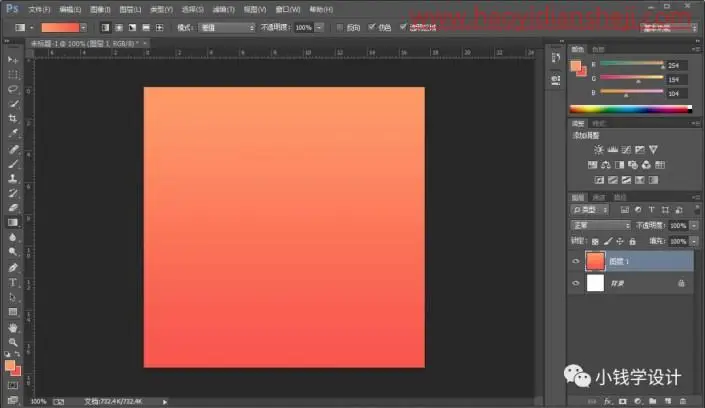Hide Layer 1 via eye icon
Image resolution: width=705 pixels, height=408 pixels.
[576, 261]
